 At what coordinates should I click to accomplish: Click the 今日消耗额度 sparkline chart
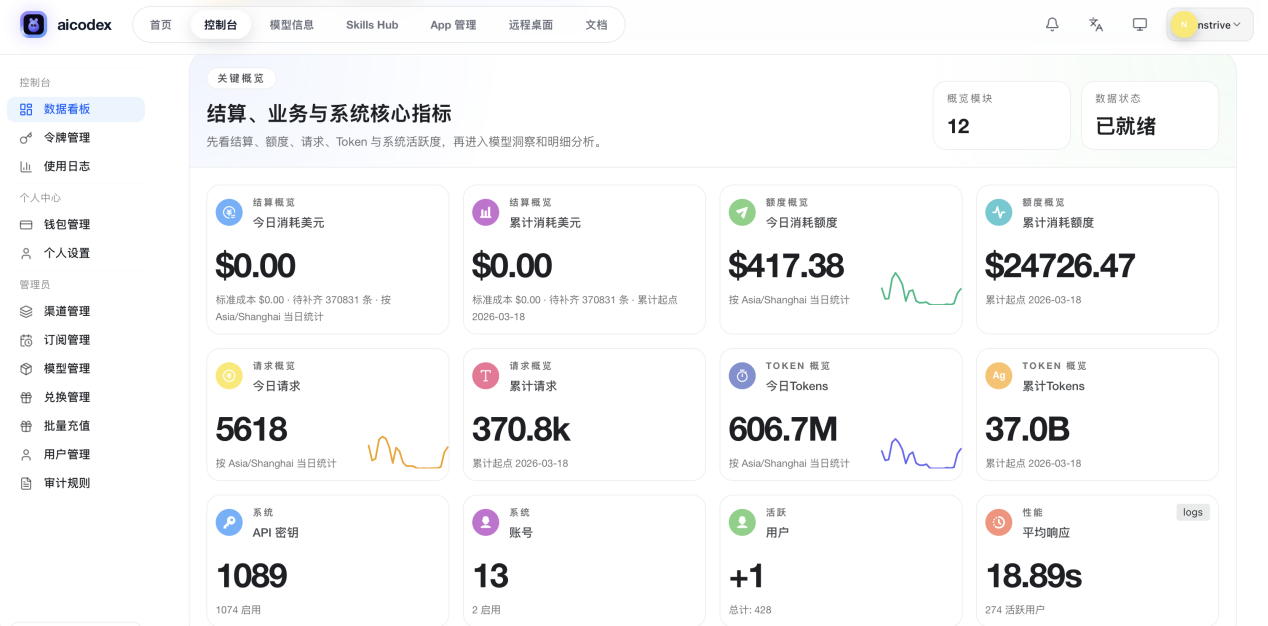point(920,290)
